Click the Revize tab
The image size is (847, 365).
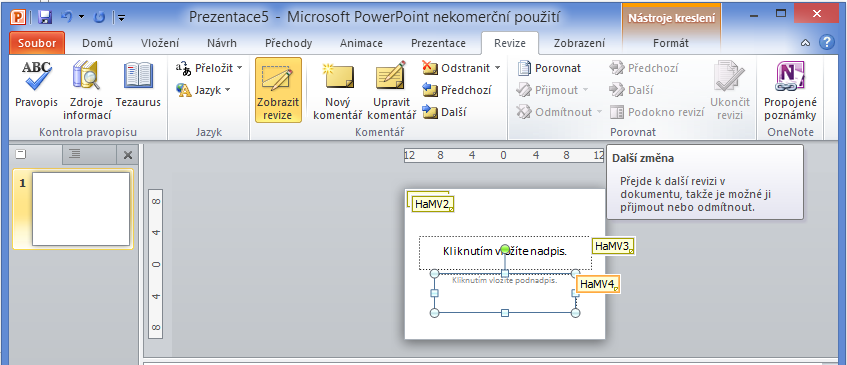point(509,43)
